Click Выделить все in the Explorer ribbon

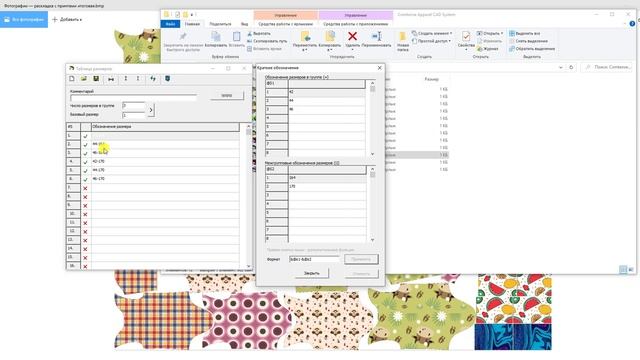tap(525, 33)
